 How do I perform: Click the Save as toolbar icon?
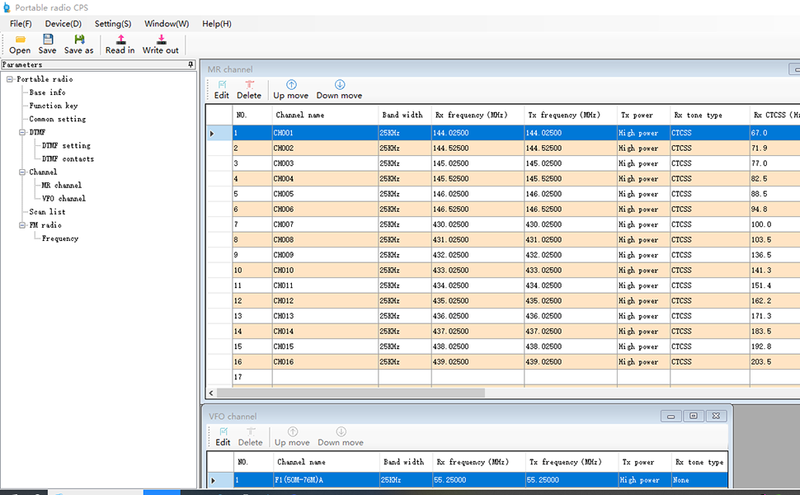(79, 44)
